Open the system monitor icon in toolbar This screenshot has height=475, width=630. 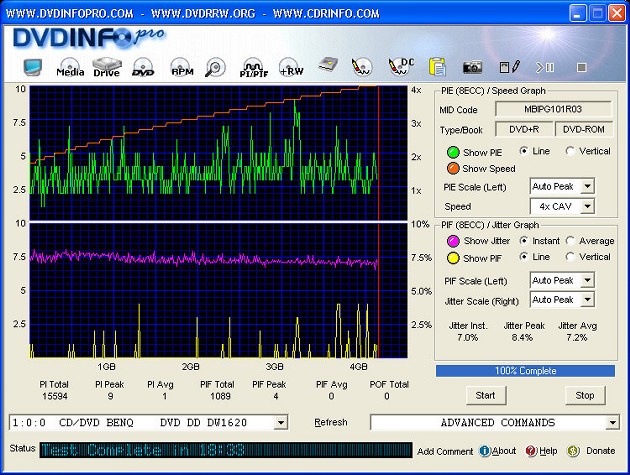click(33, 67)
